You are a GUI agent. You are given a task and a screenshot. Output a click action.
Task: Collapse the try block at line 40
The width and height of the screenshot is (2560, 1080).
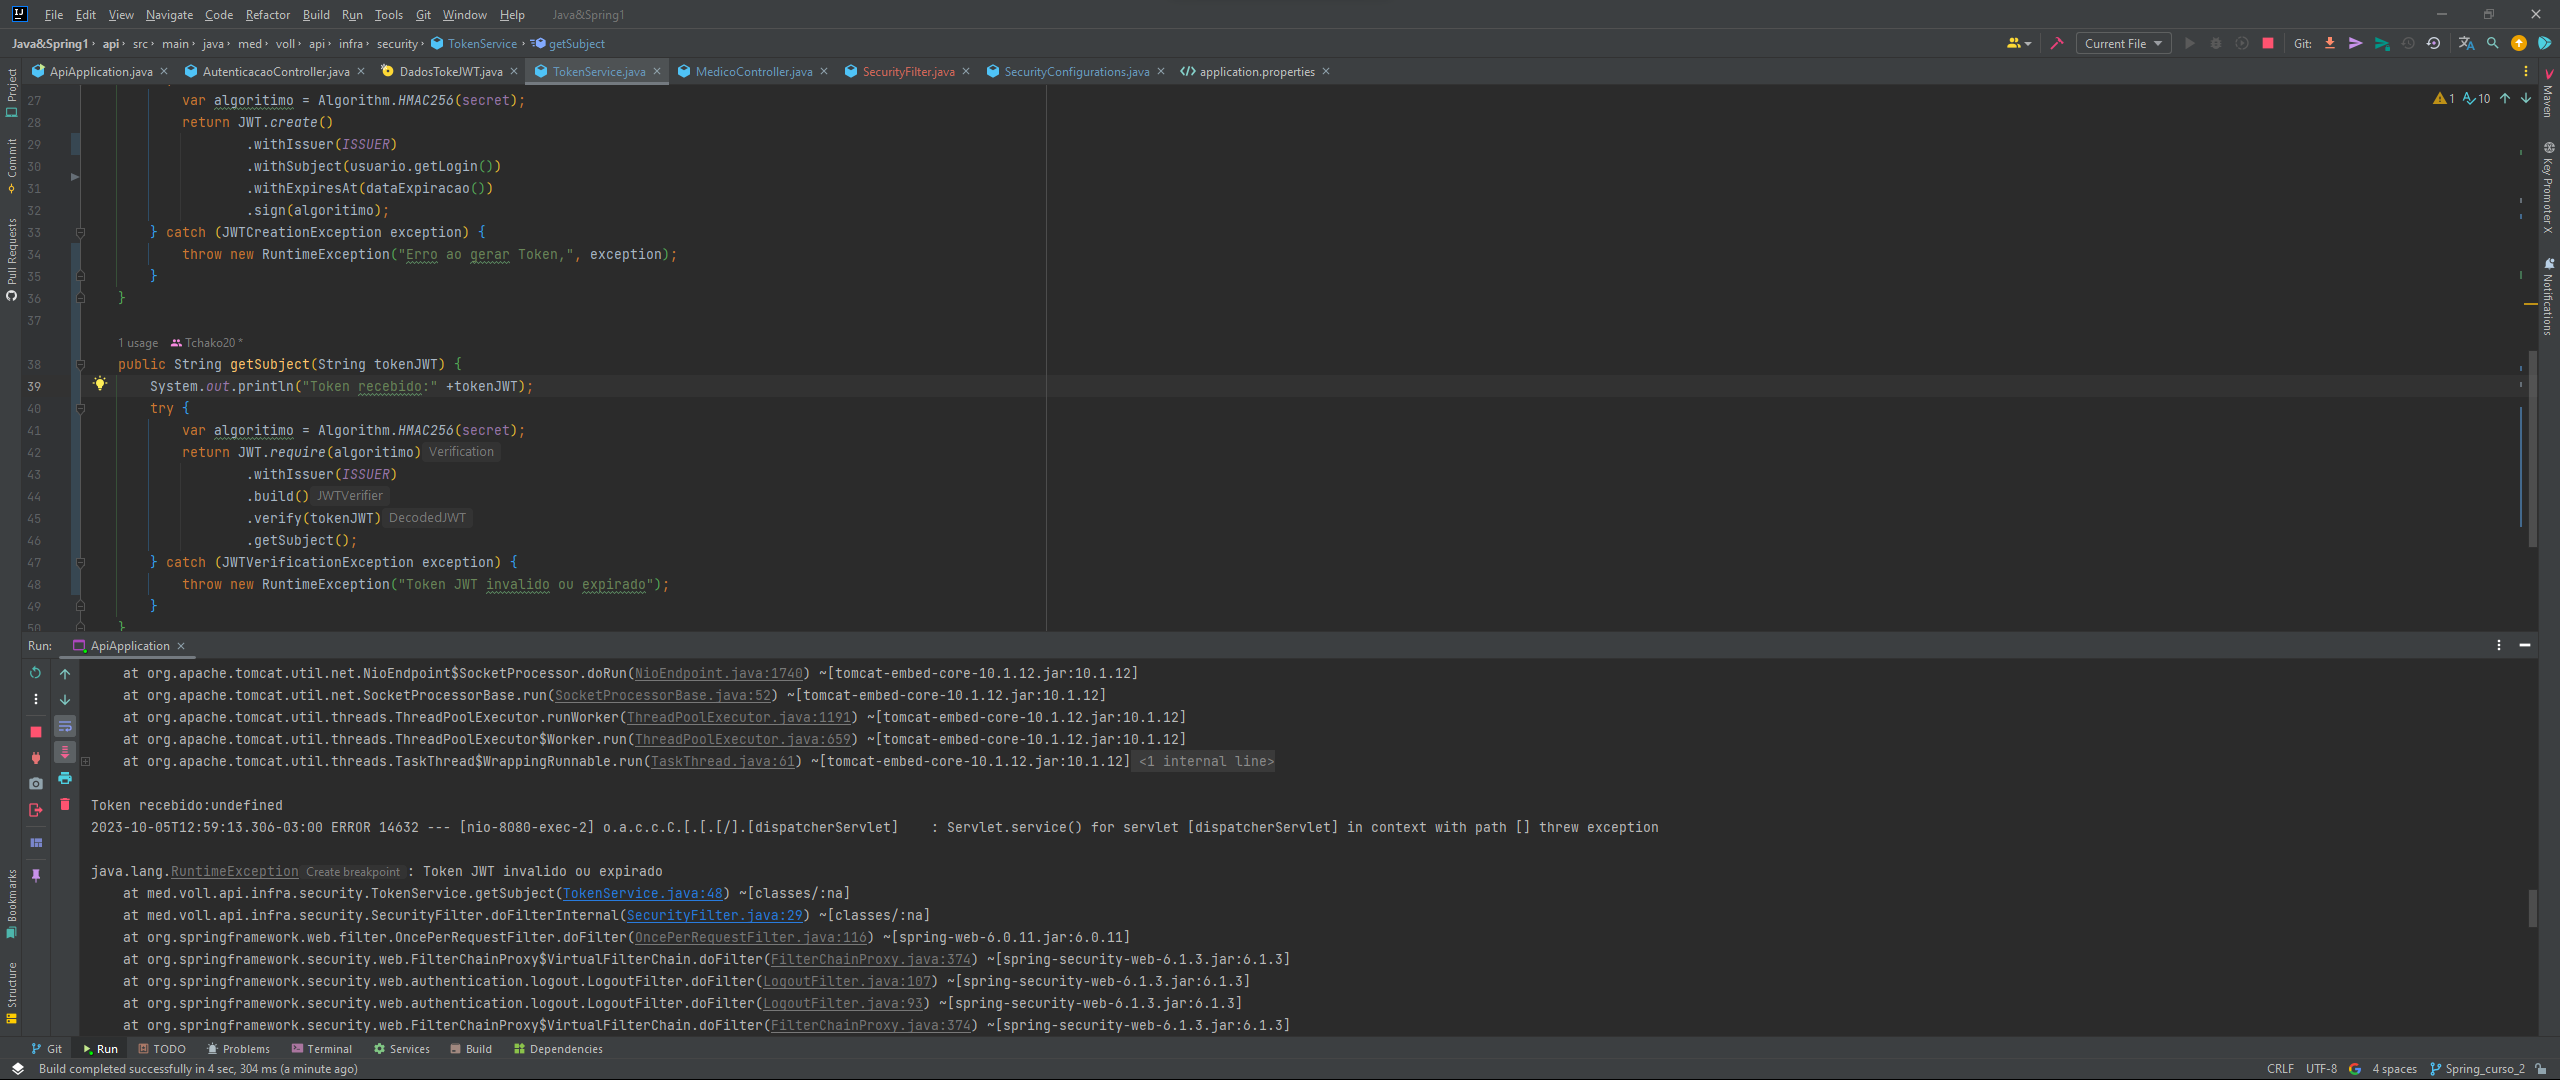tap(81, 408)
